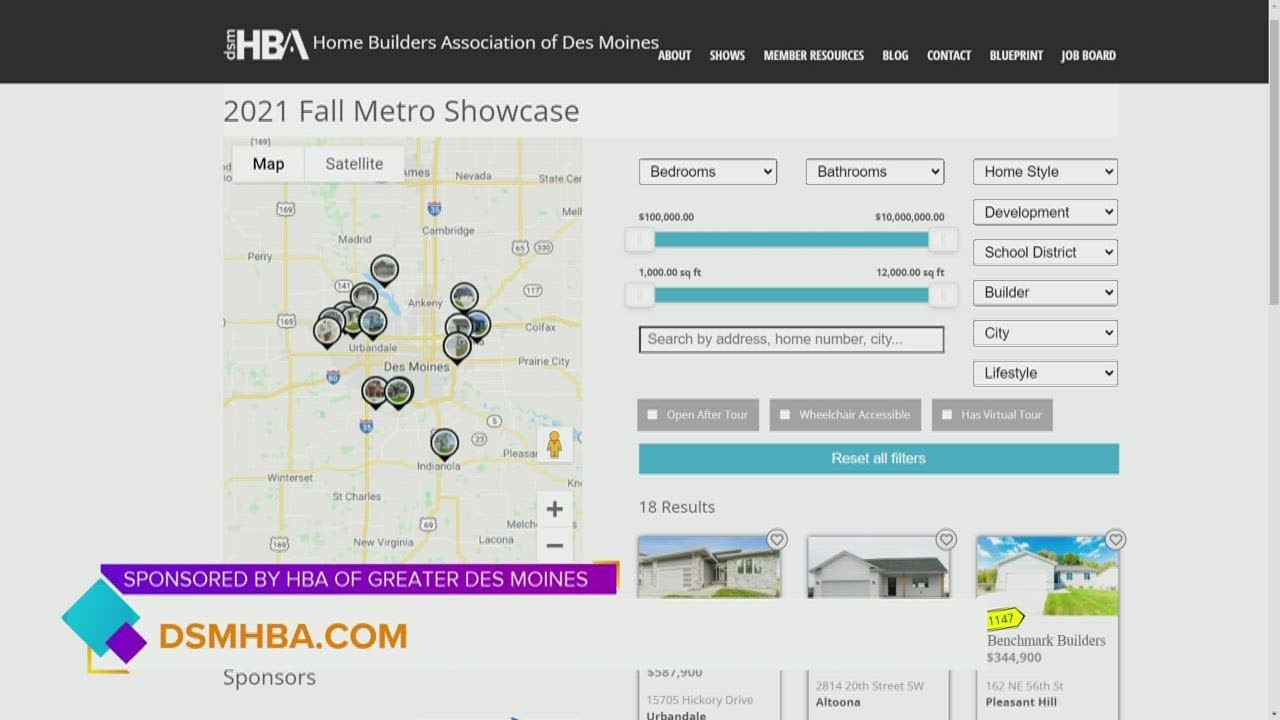The height and width of the screenshot is (720, 1280).
Task: Click the maximum square footage slider handle
Action: [942, 295]
